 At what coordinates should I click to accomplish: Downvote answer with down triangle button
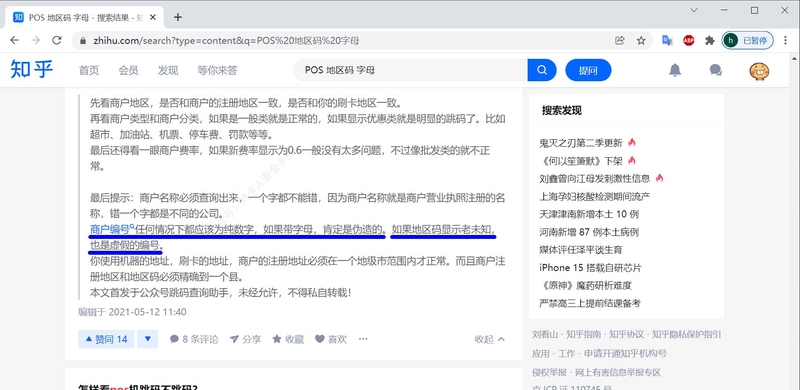coord(148,339)
